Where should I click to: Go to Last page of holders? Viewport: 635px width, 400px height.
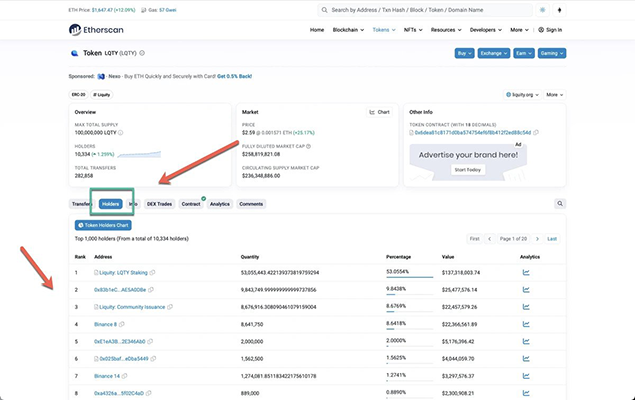[x=552, y=239]
